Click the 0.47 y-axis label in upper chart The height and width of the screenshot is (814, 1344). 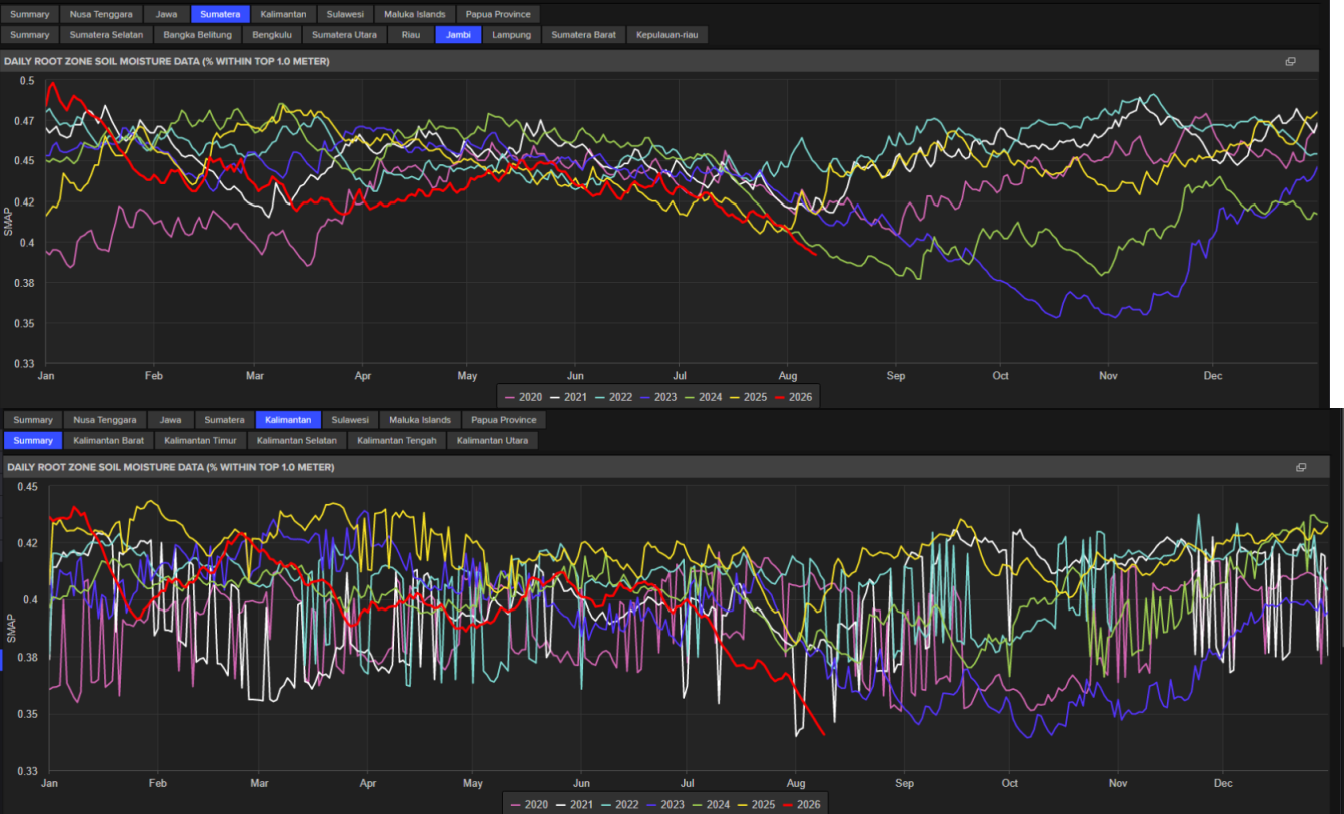click(x=24, y=121)
